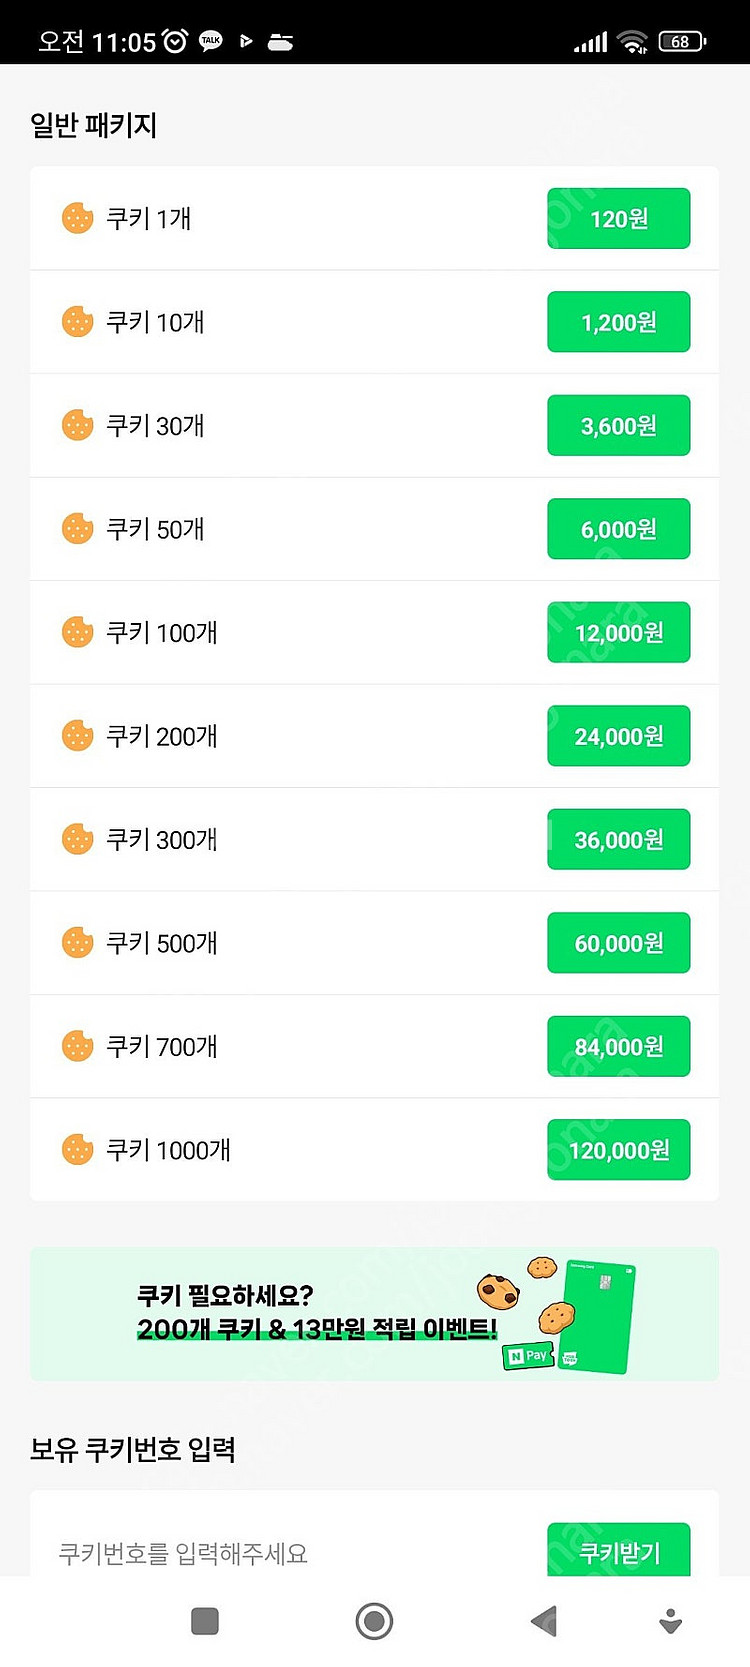The image size is (750, 1667).
Task: Tap the KakaoTalk notification icon in status bar
Action: point(210,41)
